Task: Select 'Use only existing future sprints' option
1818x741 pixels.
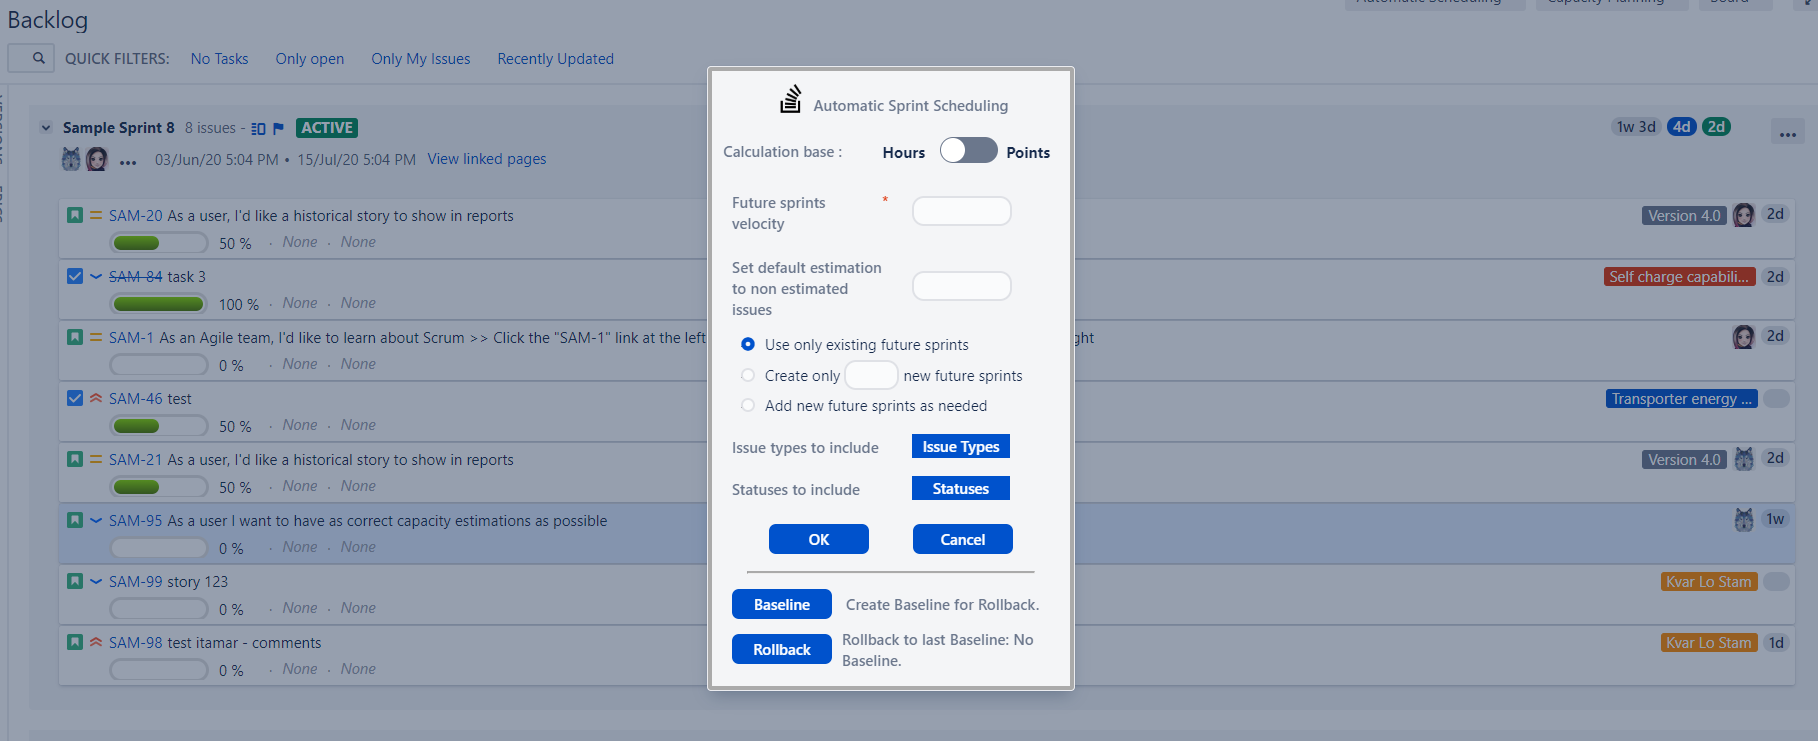Action: click(748, 344)
